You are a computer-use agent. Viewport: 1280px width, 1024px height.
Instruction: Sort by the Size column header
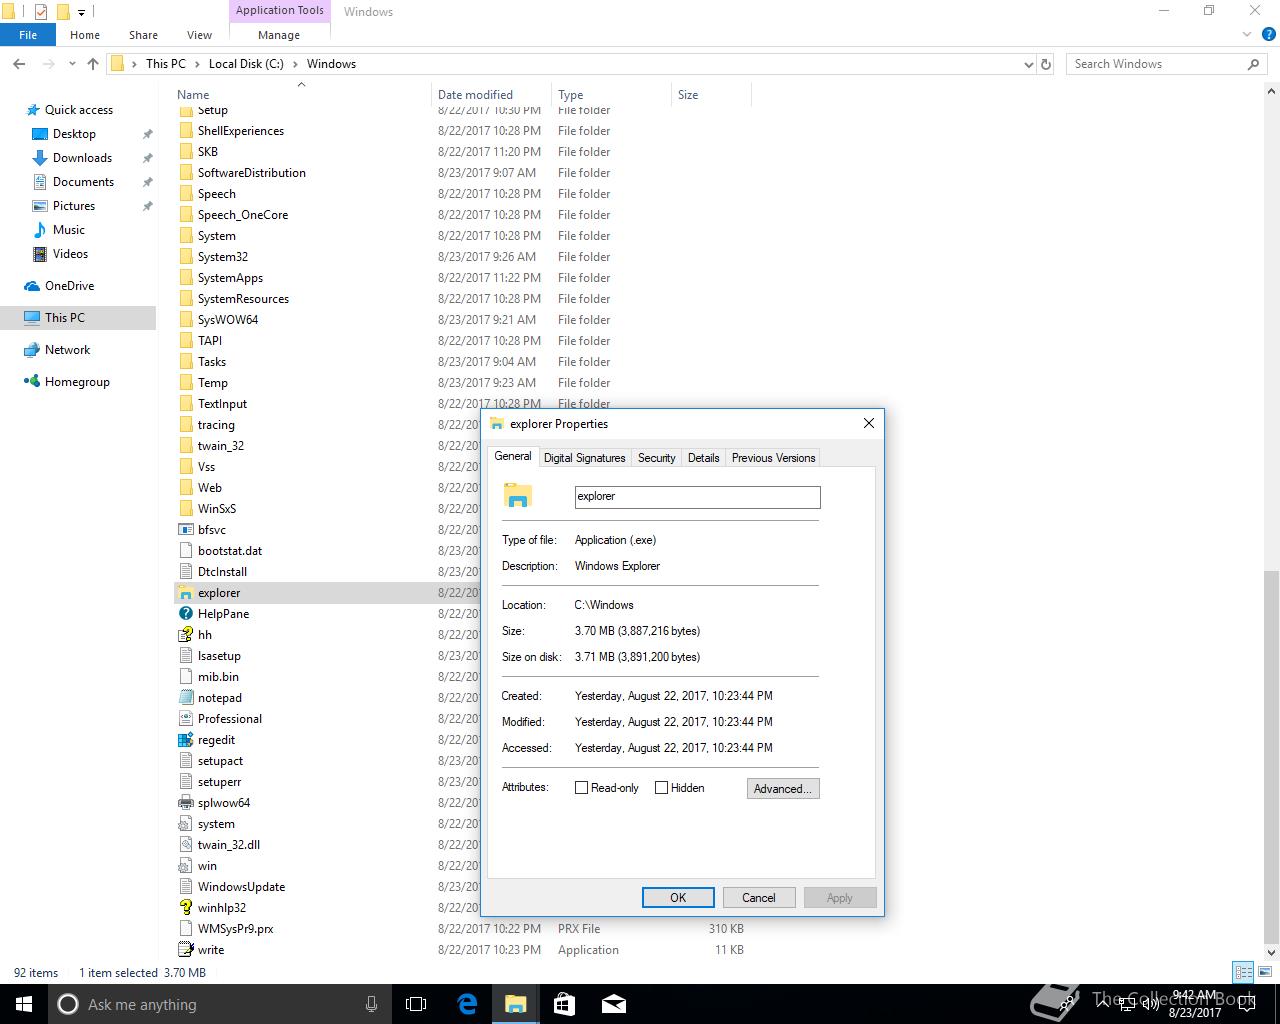pyautogui.click(x=710, y=95)
